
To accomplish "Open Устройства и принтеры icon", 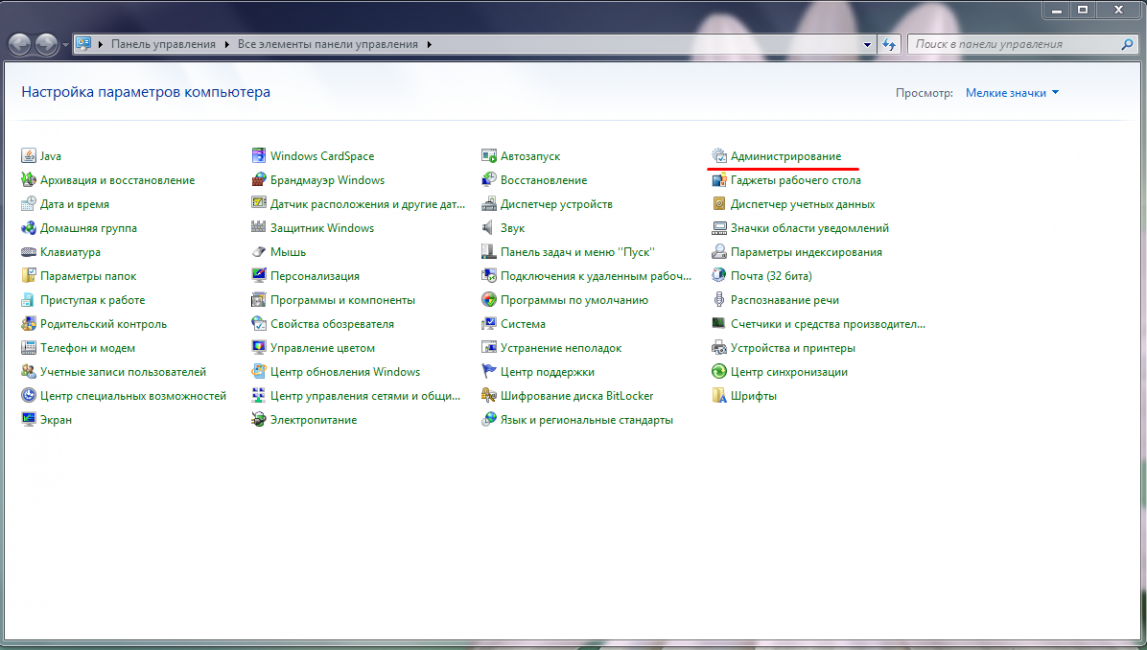I will pyautogui.click(x=719, y=348).
